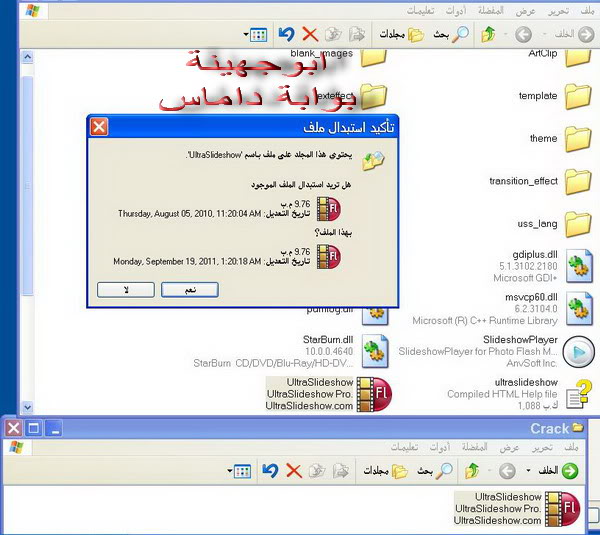
Task: Open ملف (File) menu in top window
Action: pyautogui.click(x=587, y=11)
